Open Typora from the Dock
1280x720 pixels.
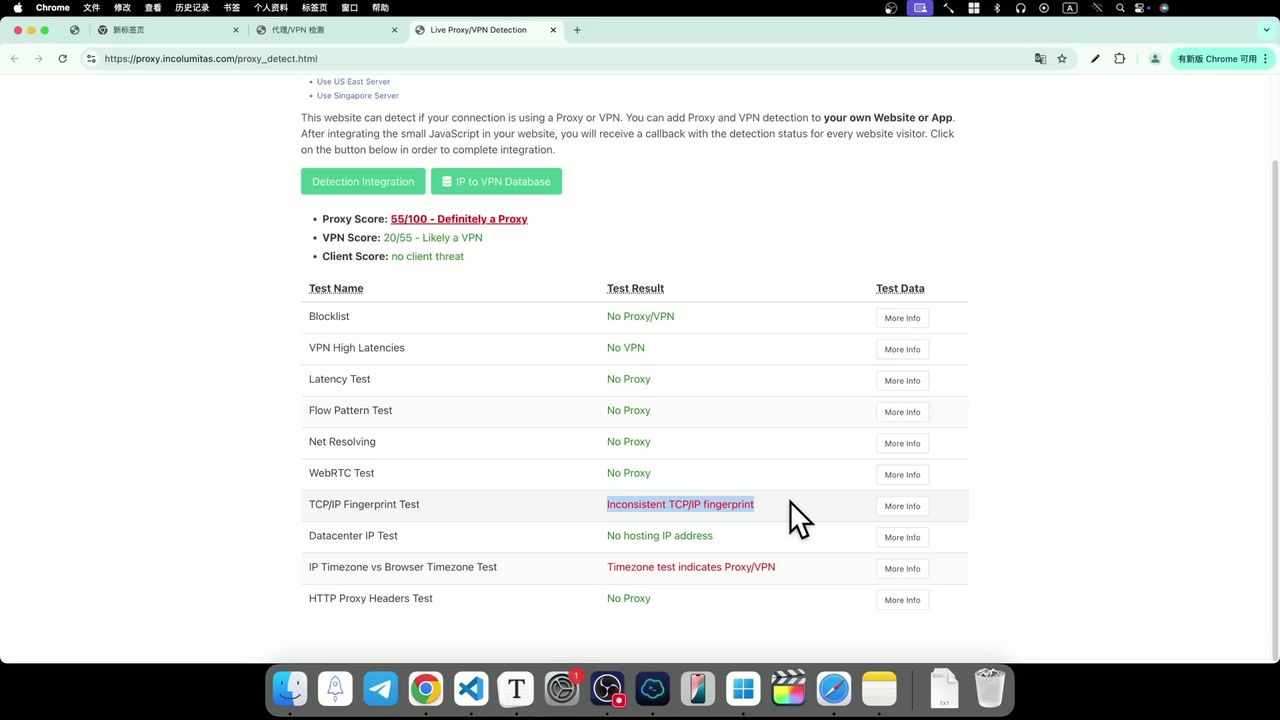click(515, 688)
